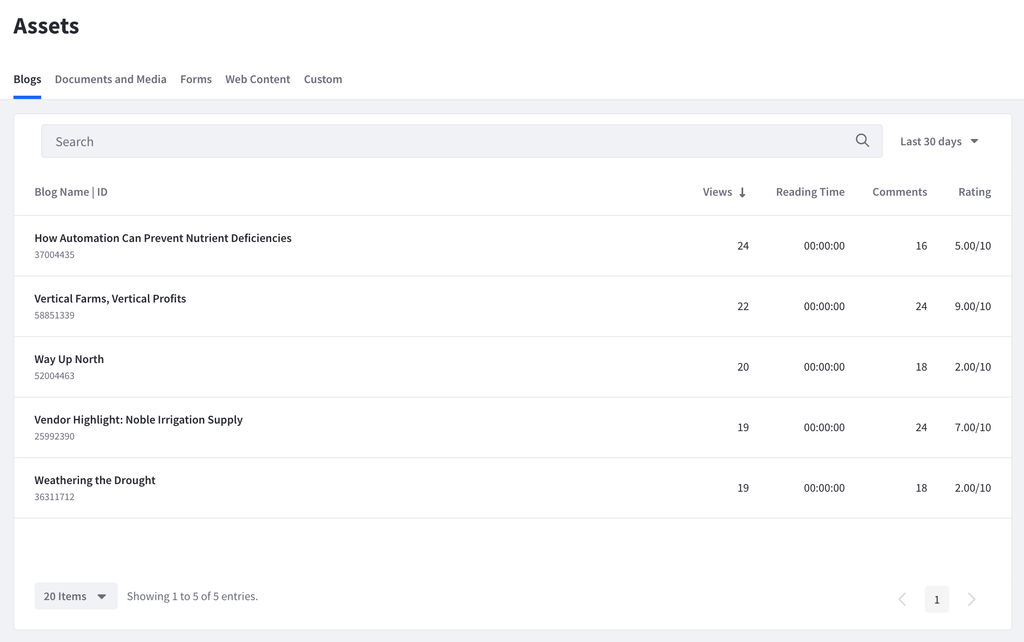
Task: Open How Automation Can Prevent Nutrient Deficiencies
Action: click(x=162, y=238)
